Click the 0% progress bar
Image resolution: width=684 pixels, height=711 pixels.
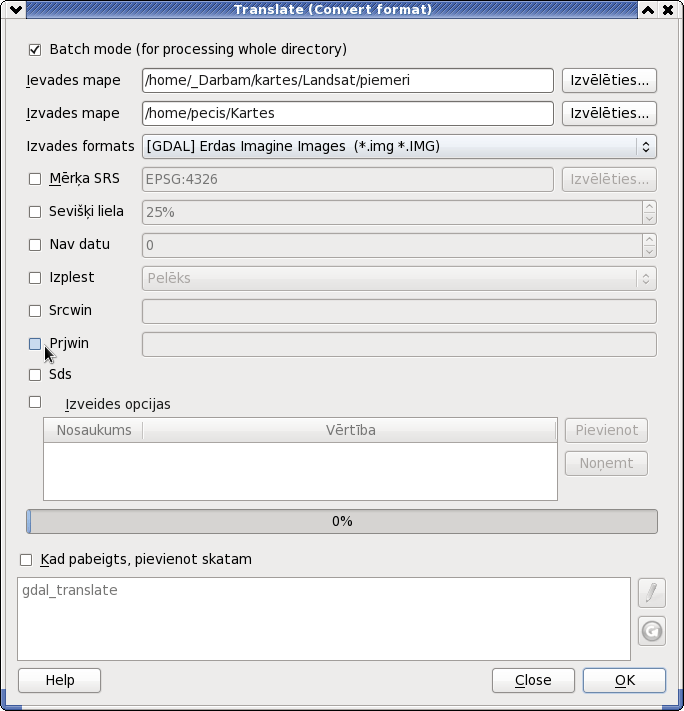342,521
